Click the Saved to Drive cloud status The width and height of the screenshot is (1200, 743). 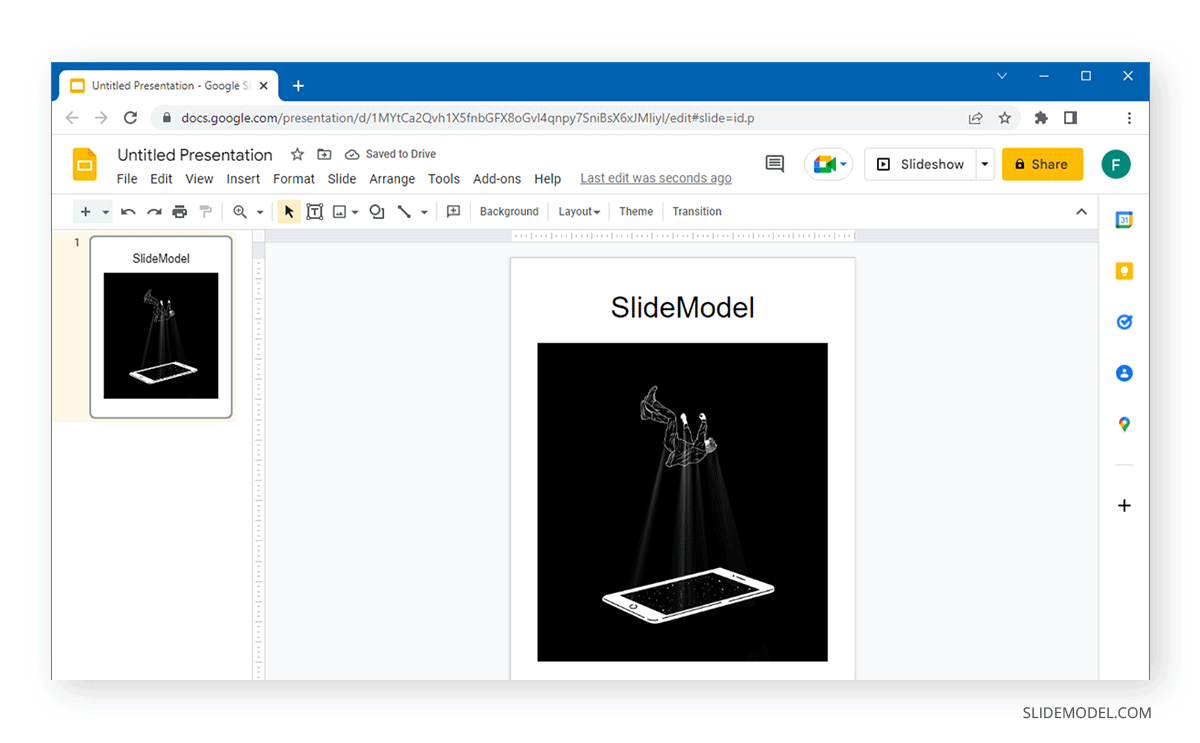pos(391,154)
